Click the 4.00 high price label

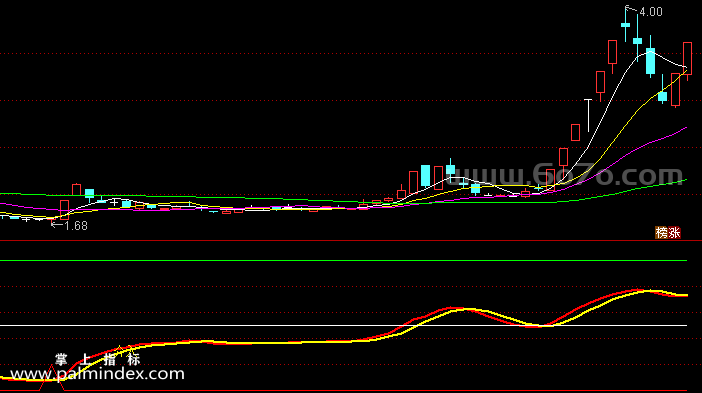point(651,12)
